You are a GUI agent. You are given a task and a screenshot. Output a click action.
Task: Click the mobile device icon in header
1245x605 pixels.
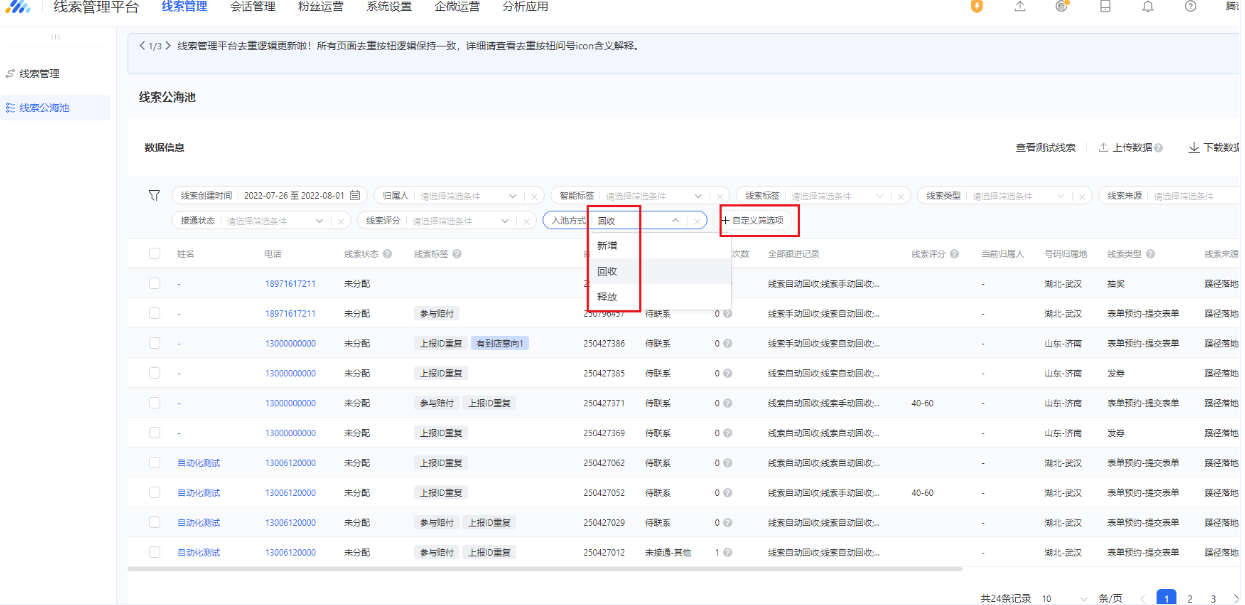pyautogui.click(x=1105, y=6)
